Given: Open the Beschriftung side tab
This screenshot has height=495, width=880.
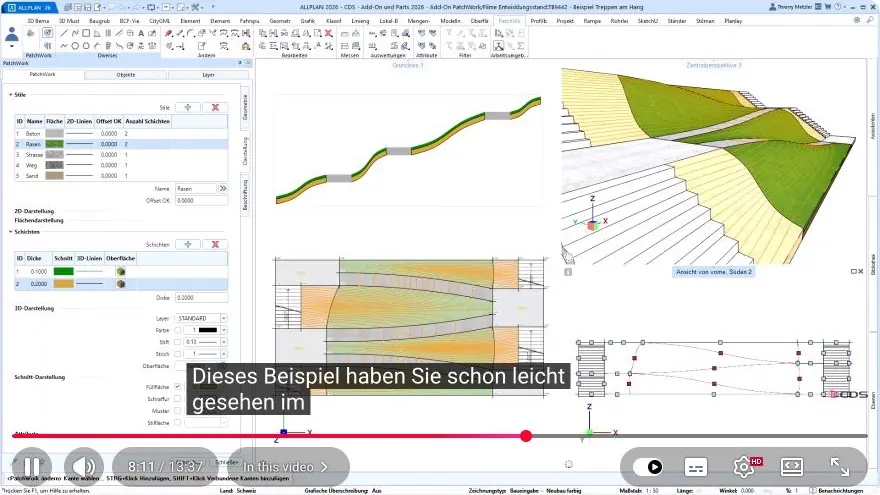Looking at the screenshot, I should tap(245, 195).
